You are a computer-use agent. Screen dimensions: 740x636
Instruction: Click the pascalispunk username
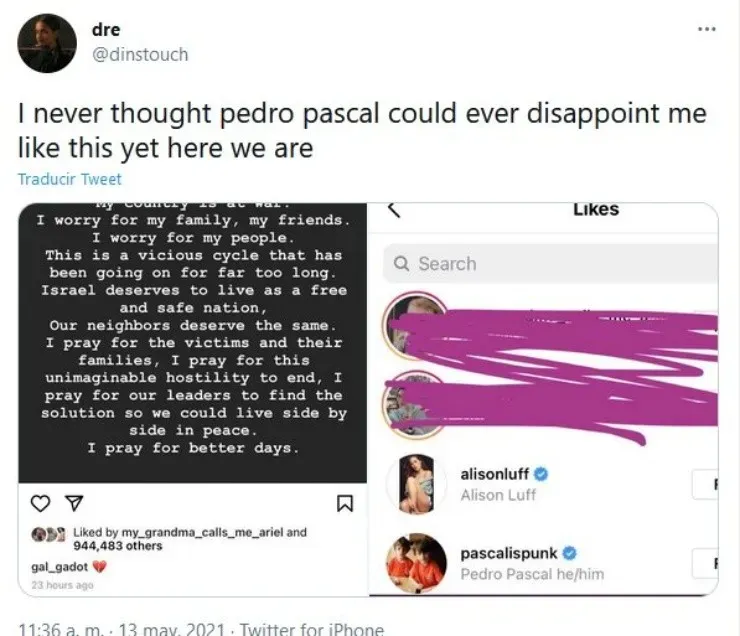point(509,553)
